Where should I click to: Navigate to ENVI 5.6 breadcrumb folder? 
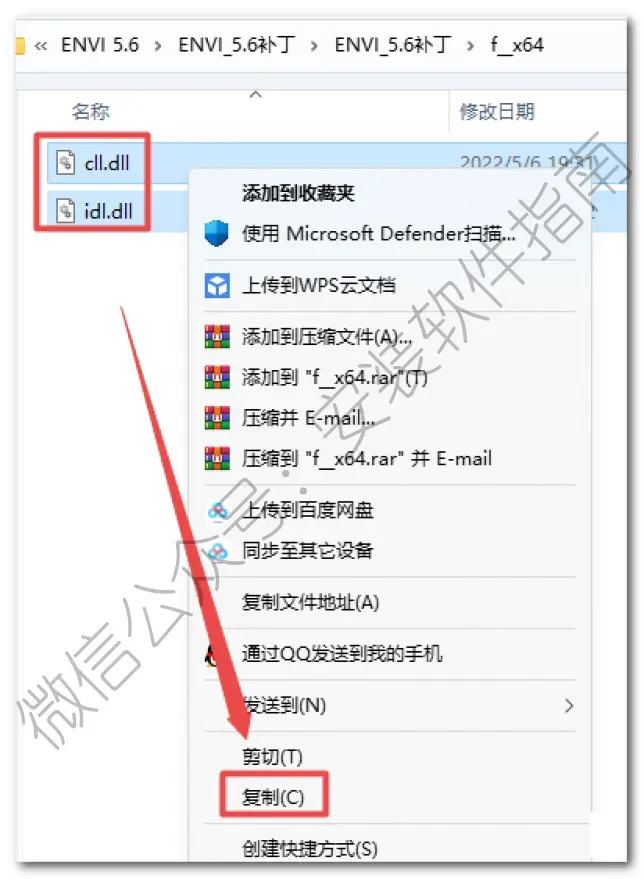tap(100, 45)
